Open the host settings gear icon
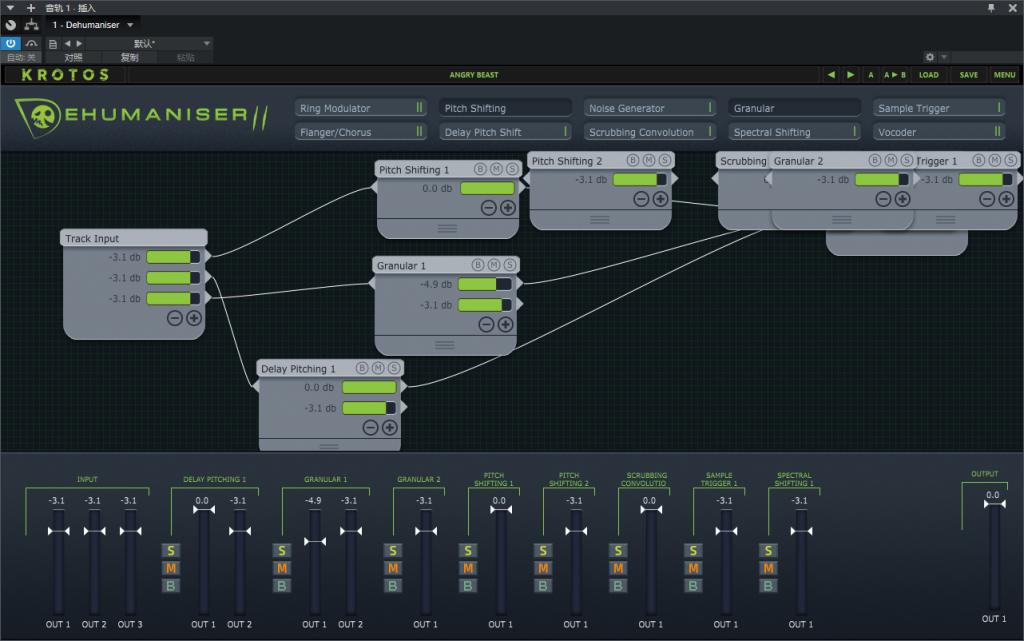This screenshot has width=1024, height=641. pyautogui.click(x=930, y=57)
